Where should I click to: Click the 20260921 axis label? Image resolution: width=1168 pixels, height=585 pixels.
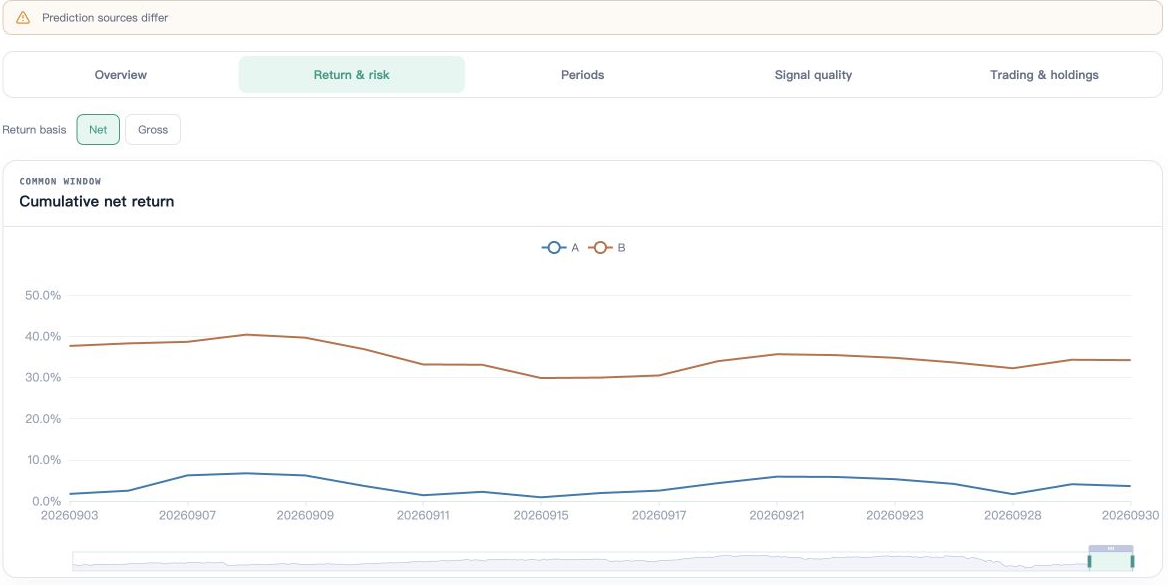[777, 515]
